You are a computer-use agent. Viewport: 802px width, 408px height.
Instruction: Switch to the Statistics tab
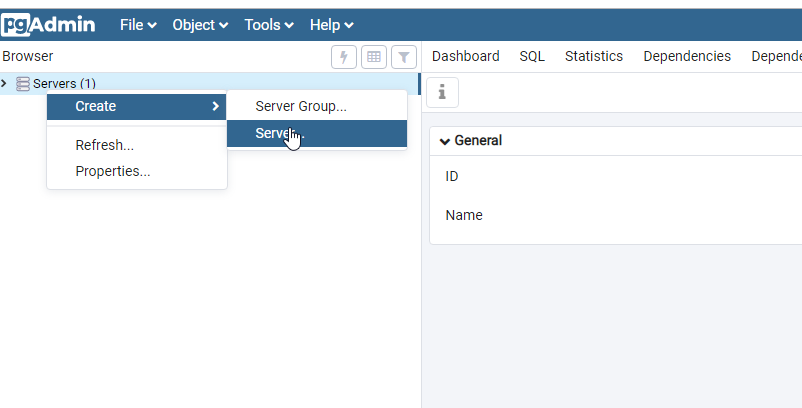tap(594, 56)
